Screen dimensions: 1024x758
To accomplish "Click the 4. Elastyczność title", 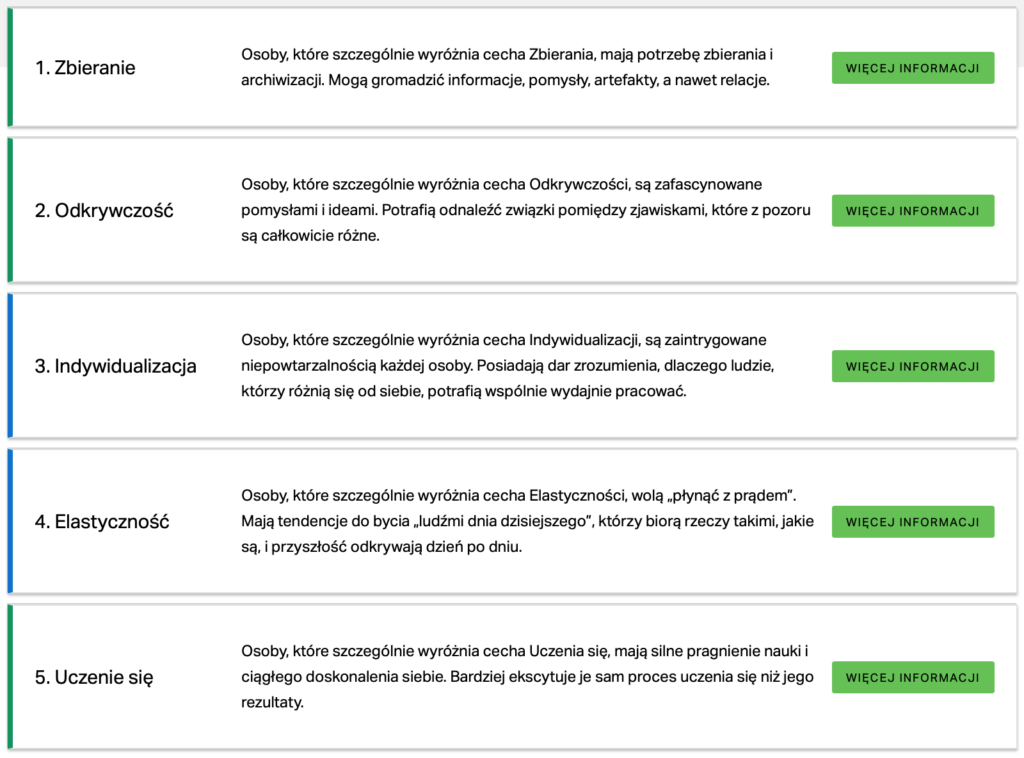I will tap(102, 522).
